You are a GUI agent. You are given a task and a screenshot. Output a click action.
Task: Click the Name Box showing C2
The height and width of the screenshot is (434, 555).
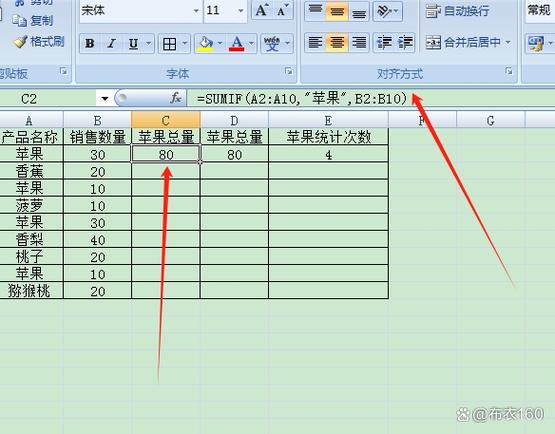(48, 98)
